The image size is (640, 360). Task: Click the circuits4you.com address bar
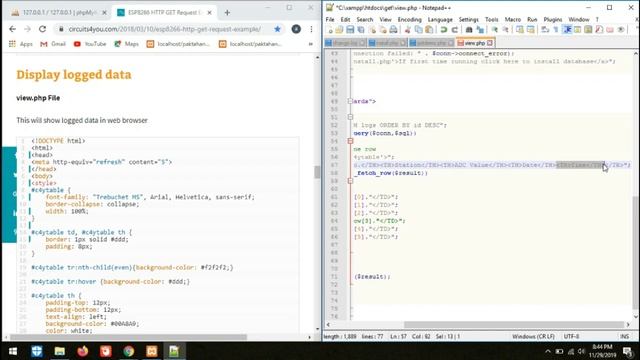pyautogui.click(x=164, y=29)
